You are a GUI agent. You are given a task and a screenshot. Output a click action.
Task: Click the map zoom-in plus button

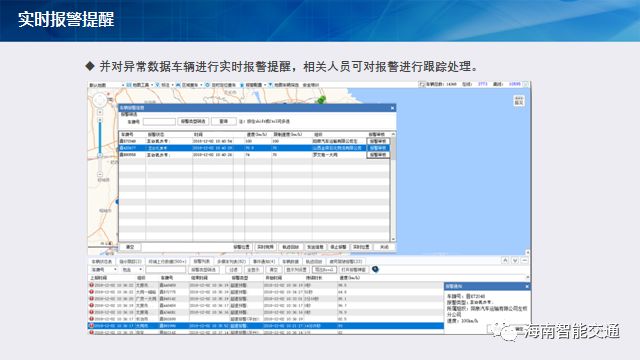pyautogui.click(x=100, y=112)
